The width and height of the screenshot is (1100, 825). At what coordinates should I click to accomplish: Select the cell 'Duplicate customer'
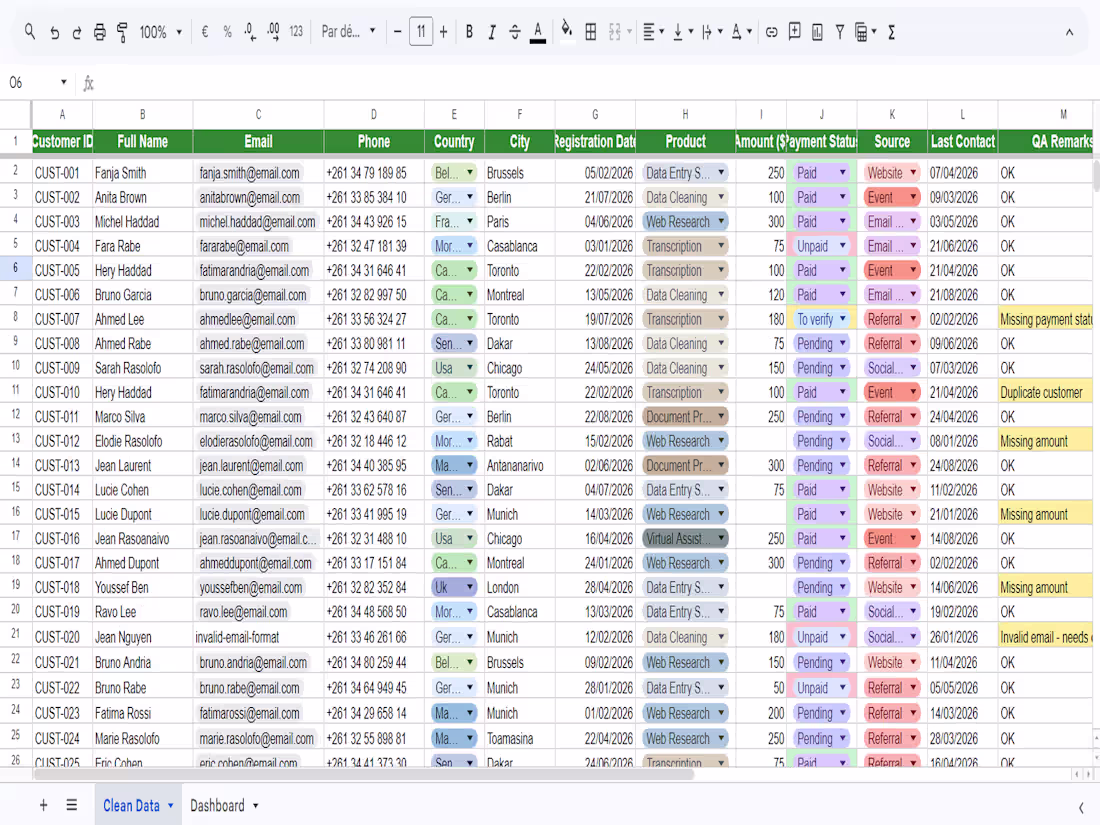pyautogui.click(x=1045, y=393)
